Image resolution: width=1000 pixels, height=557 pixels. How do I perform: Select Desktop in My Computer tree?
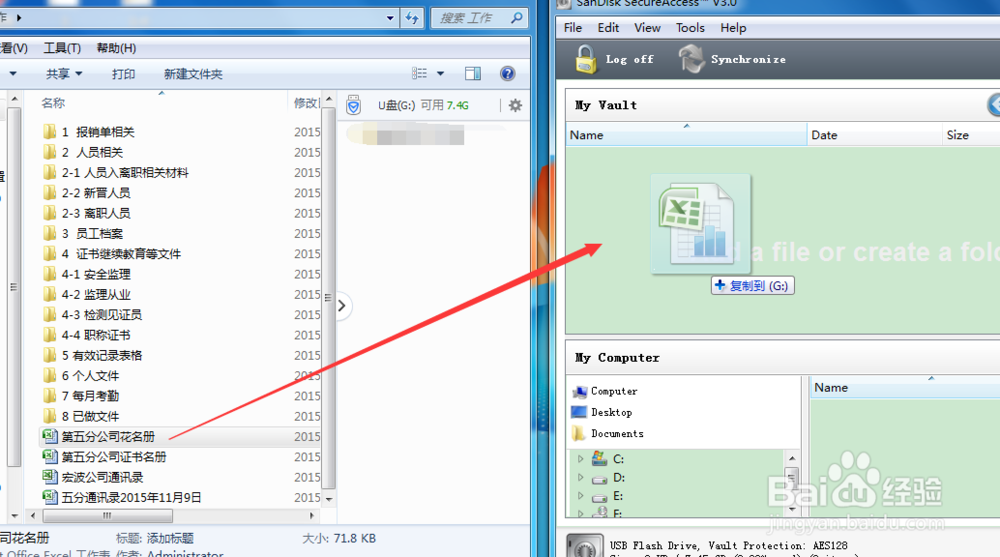coord(603,412)
